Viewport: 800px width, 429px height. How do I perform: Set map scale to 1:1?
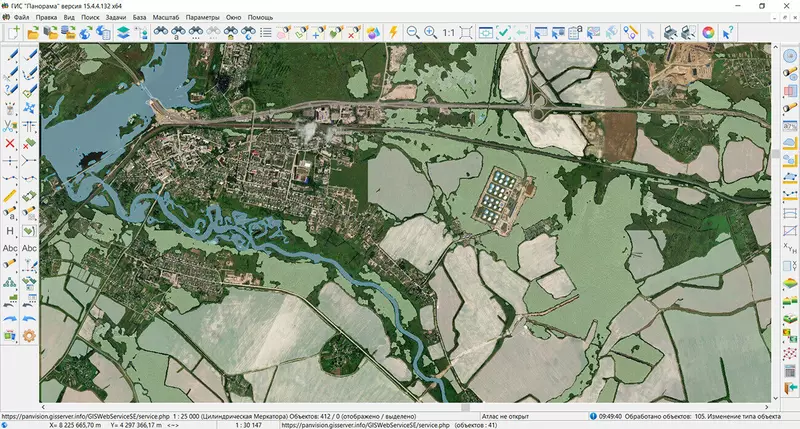tap(449, 32)
